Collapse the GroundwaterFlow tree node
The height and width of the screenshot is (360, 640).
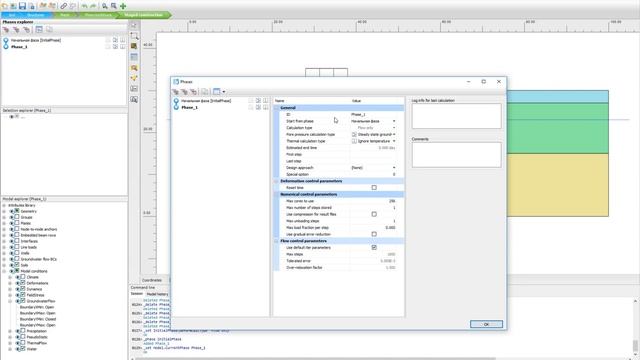pyautogui.click(x=10, y=301)
